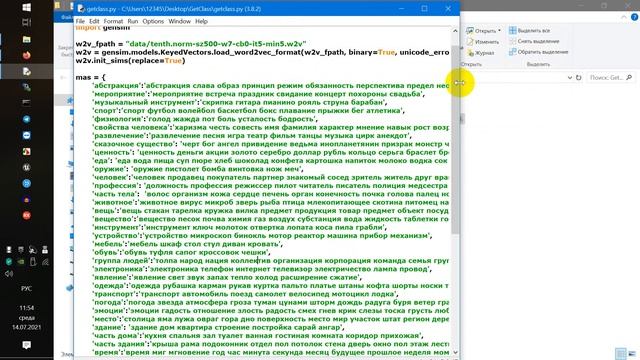Click scroll down arrow in IDLE editor

(x=455, y=353)
